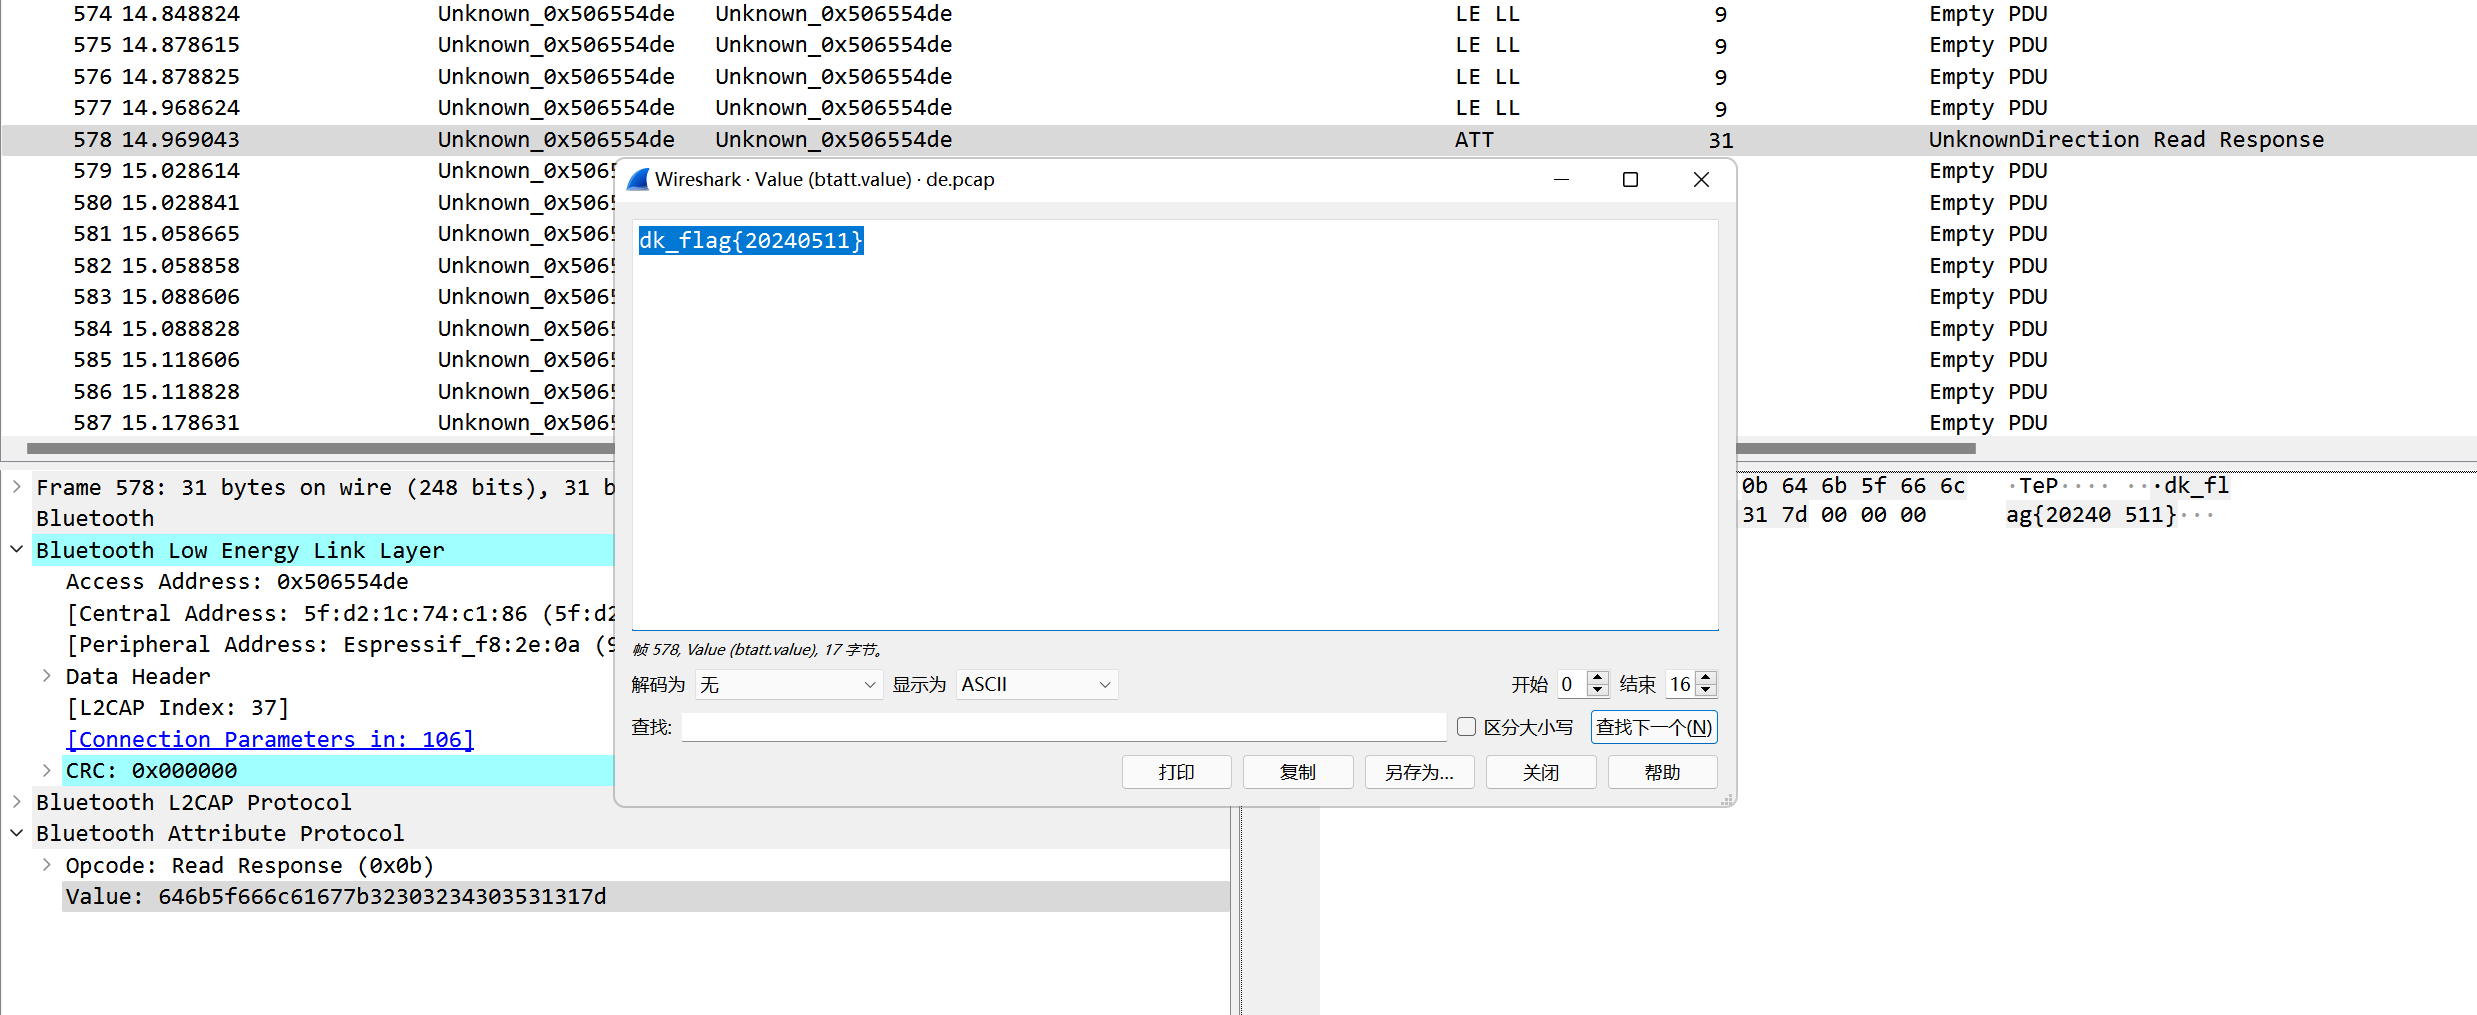The height and width of the screenshot is (1015, 2477).
Task: Expand the Data Header node
Action: coord(47,676)
